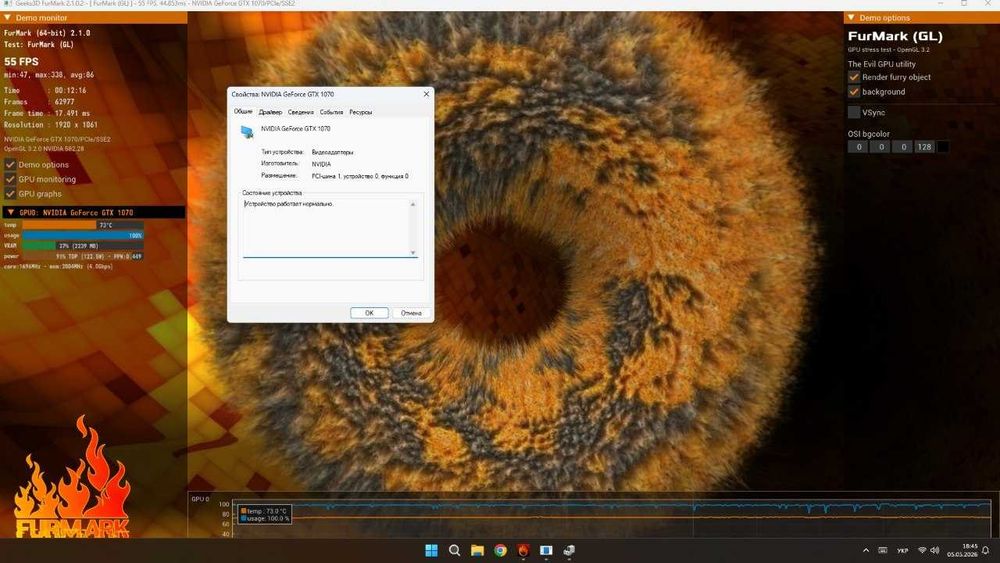1000x563 pixels.
Task: Click the GPU temp 73°C bar
Action: pos(82,225)
